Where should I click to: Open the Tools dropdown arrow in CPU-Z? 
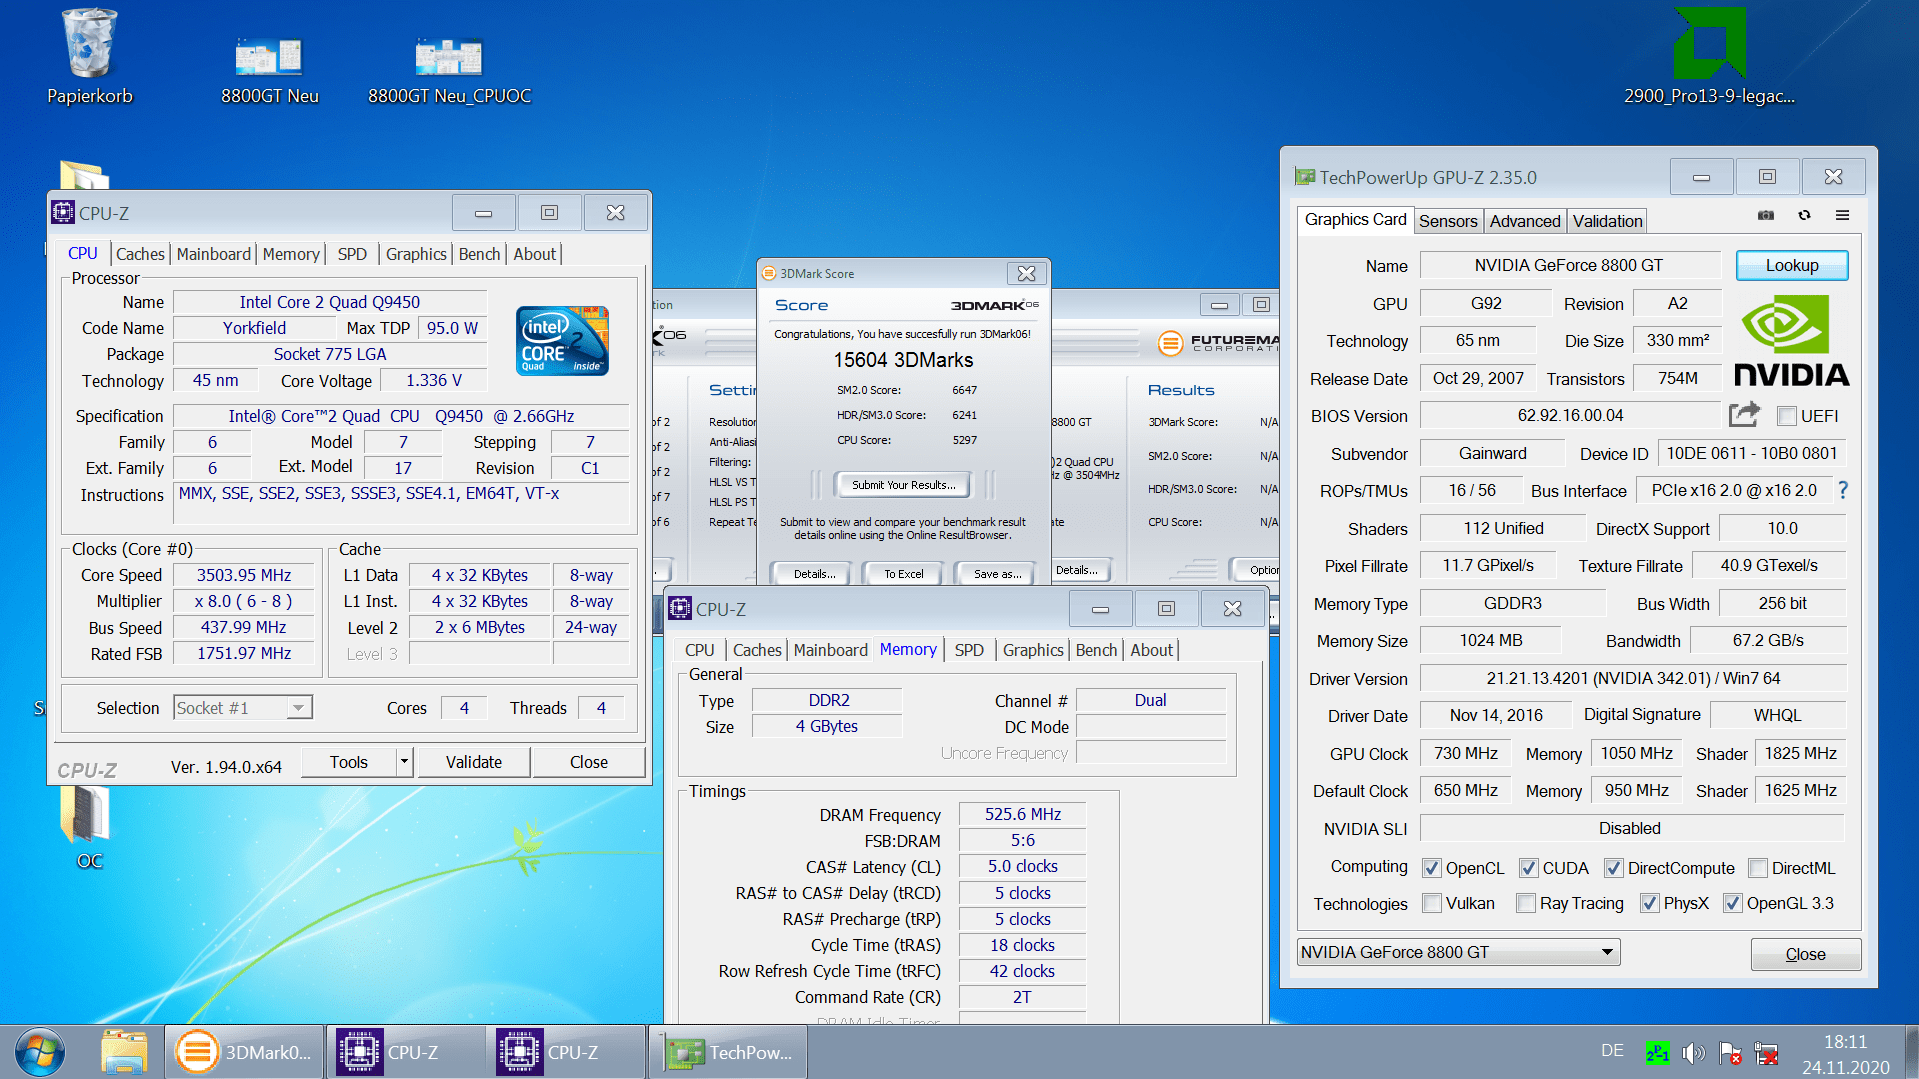click(x=404, y=762)
